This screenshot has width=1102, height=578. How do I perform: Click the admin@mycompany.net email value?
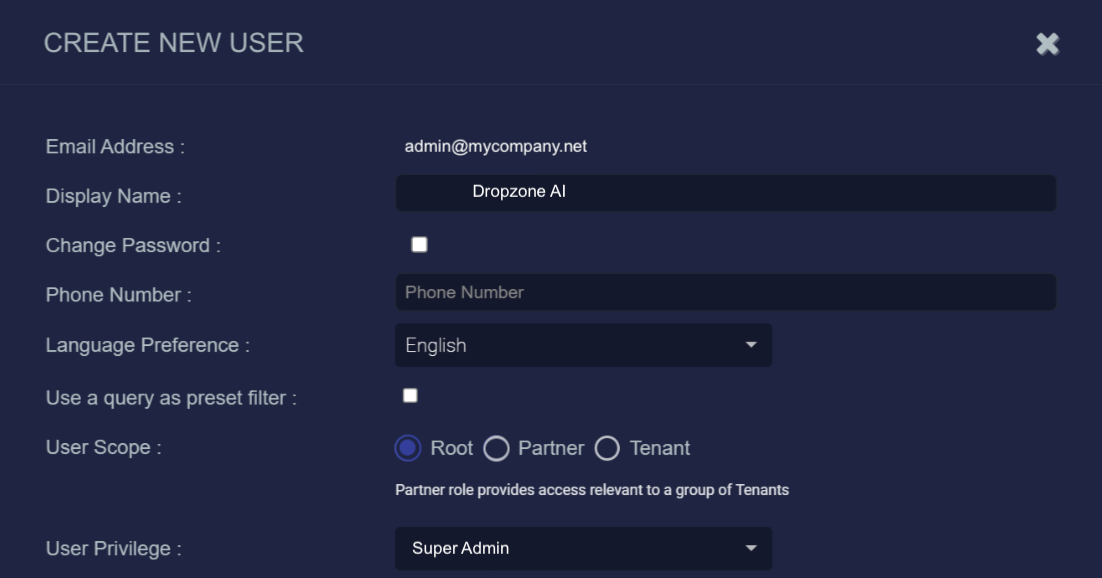(x=495, y=146)
